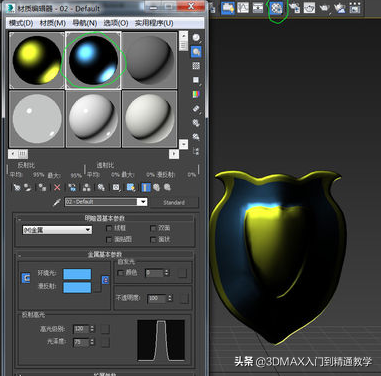Click the red X reset material icon
The image size is (381, 376).
click(x=57, y=187)
